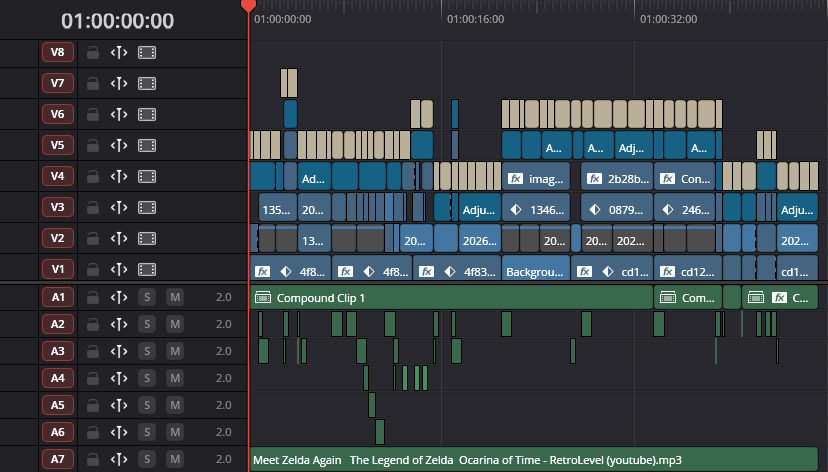Screen dimensions: 828x472
Task: Mute audio track A3
Action: (175, 351)
